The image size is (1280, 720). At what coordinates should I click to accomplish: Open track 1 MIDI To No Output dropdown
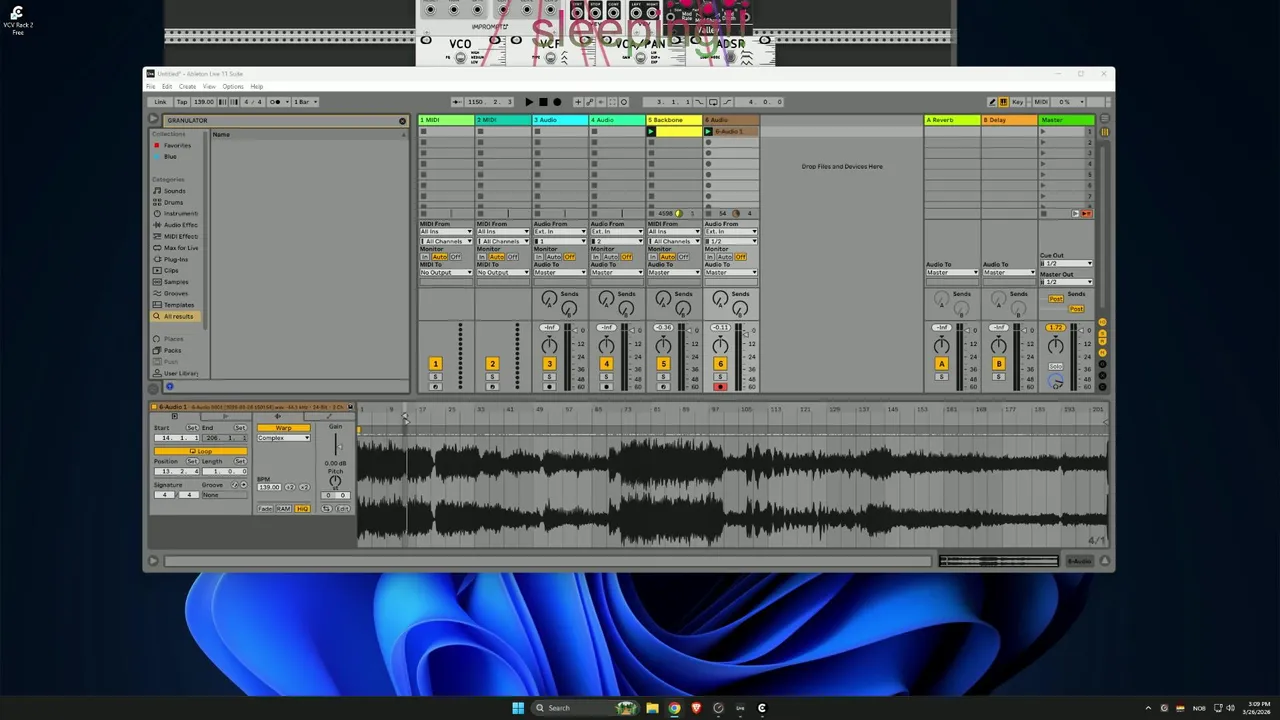click(445, 273)
